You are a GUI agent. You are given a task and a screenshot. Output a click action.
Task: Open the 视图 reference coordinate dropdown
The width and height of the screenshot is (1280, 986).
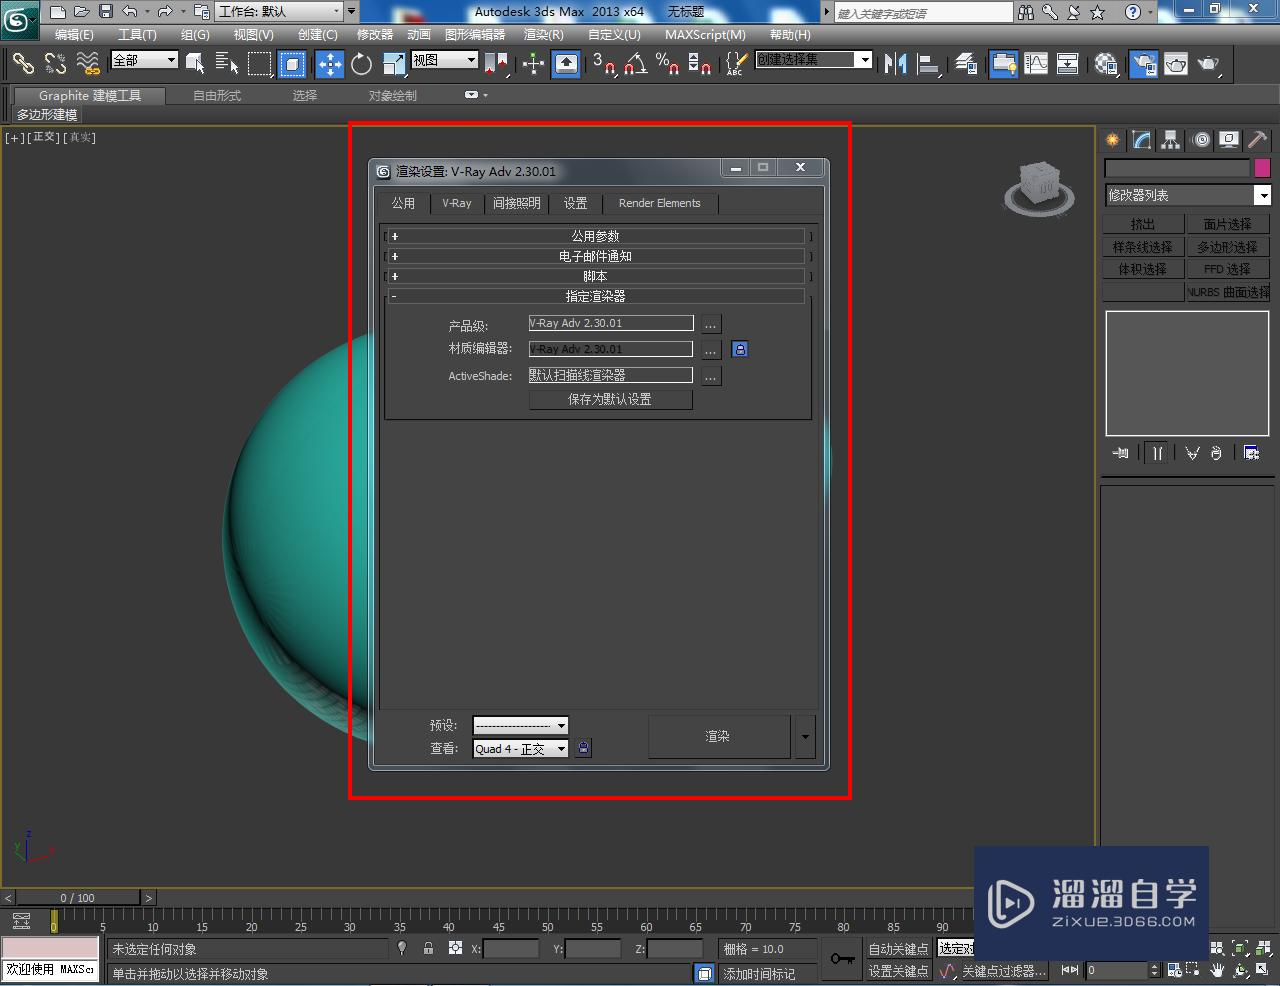pos(445,60)
